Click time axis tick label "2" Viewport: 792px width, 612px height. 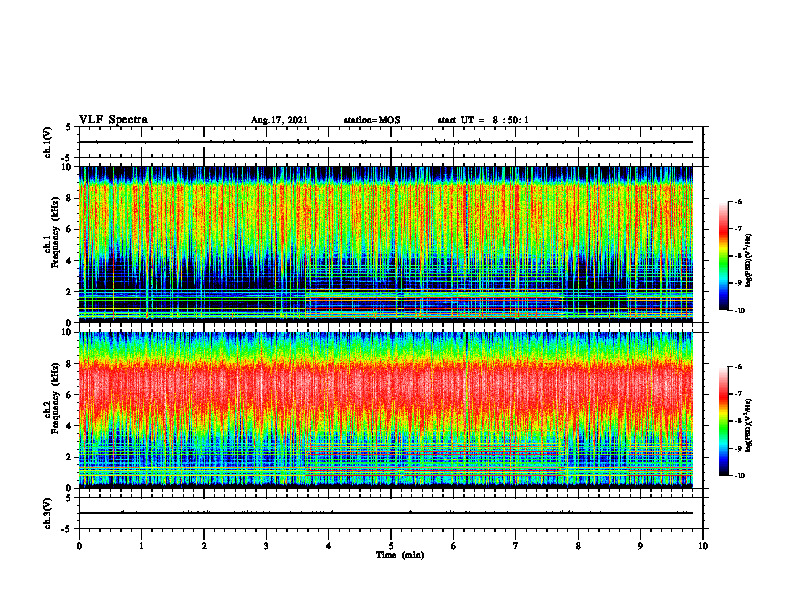(x=204, y=546)
